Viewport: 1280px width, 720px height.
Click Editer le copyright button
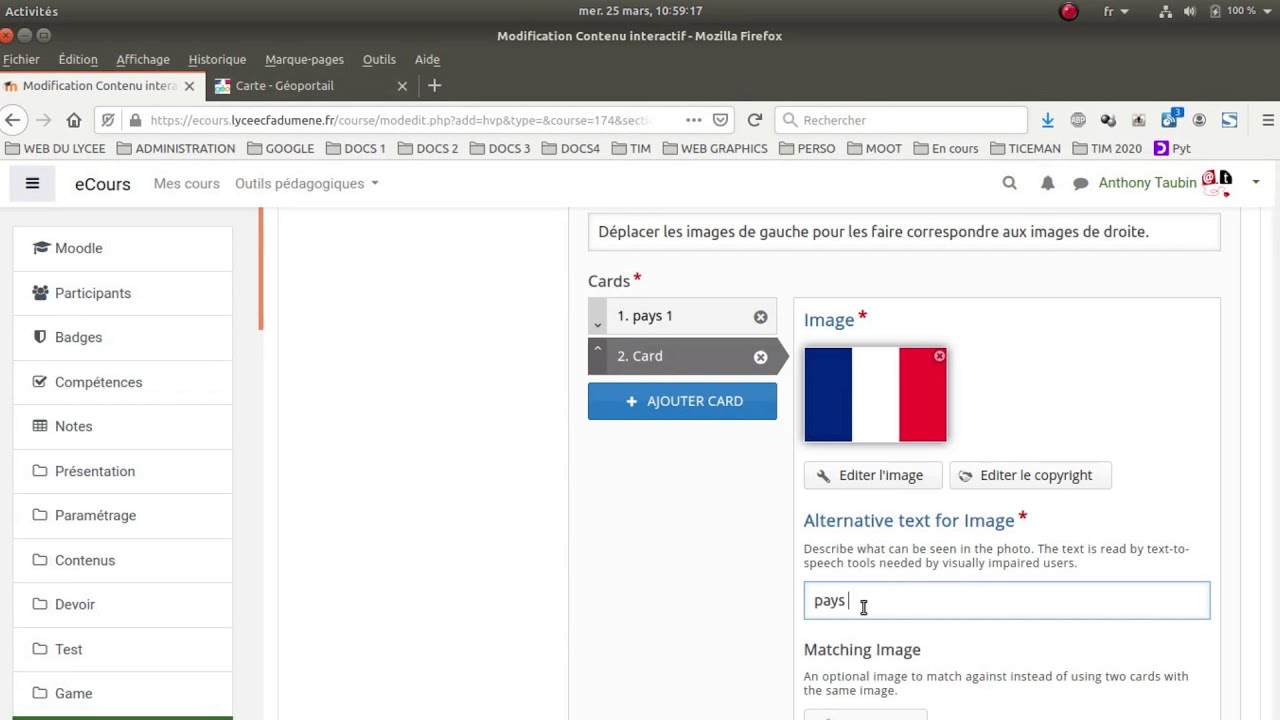[x=1030, y=475]
